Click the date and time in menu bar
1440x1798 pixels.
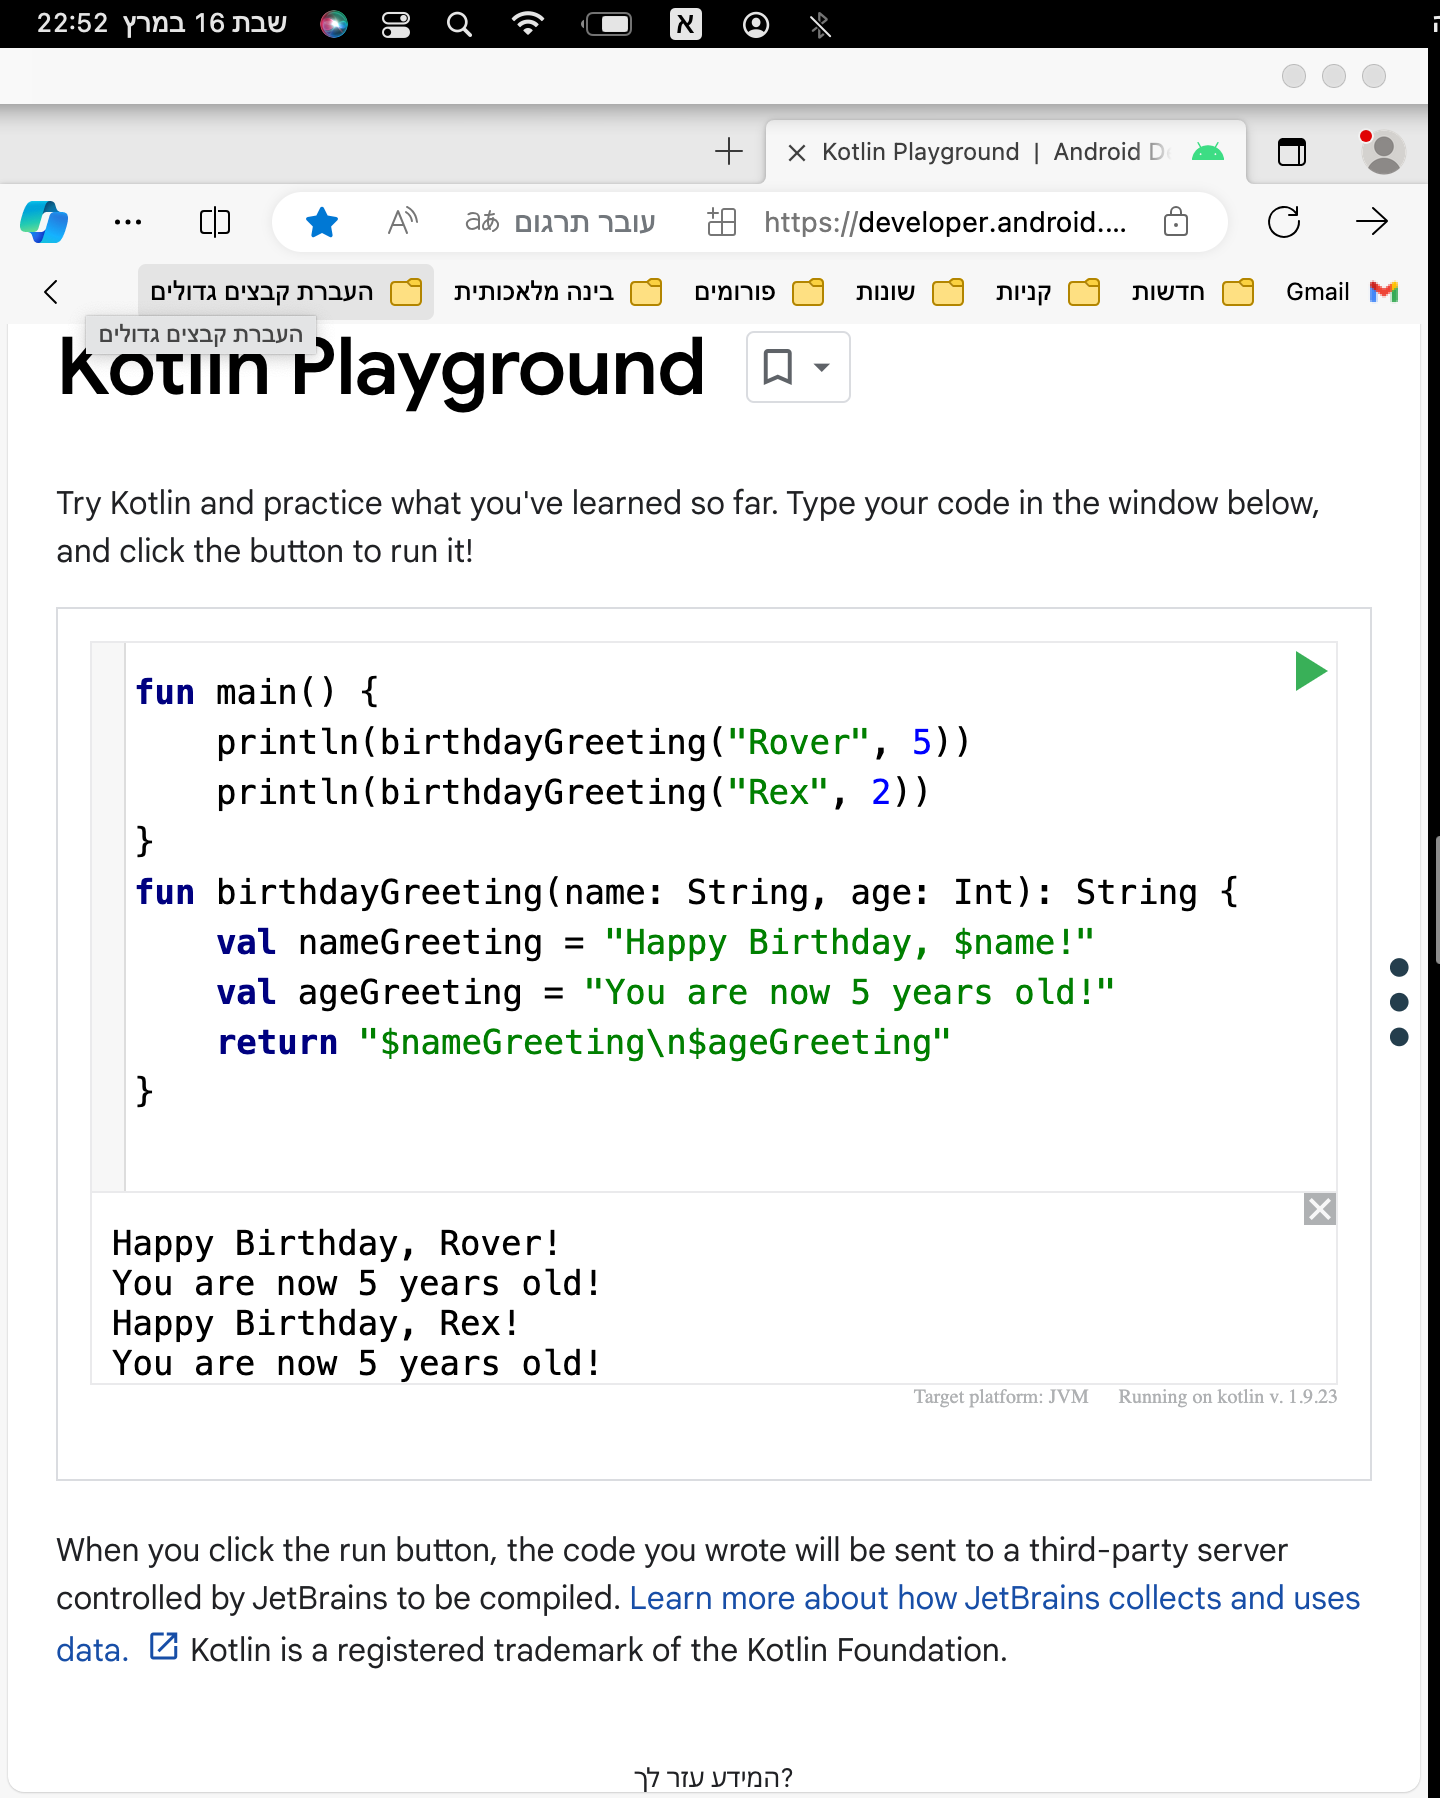[x=162, y=24]
